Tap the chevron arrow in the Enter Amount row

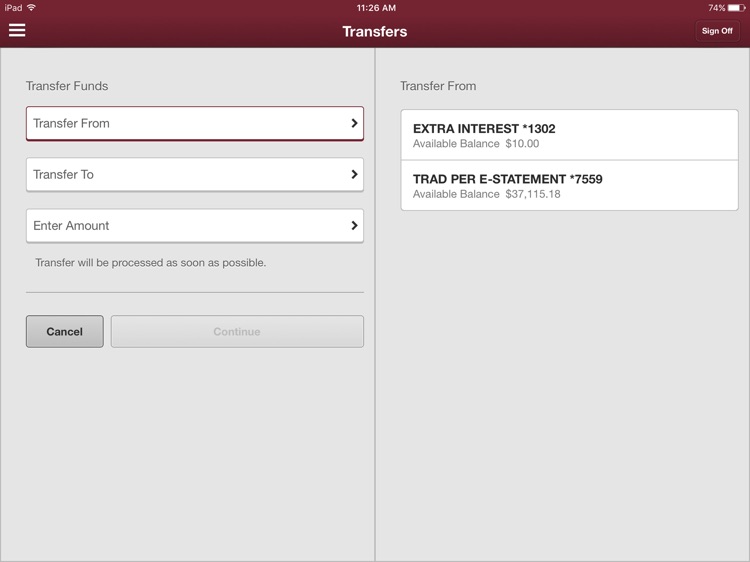tap(354, 225)
